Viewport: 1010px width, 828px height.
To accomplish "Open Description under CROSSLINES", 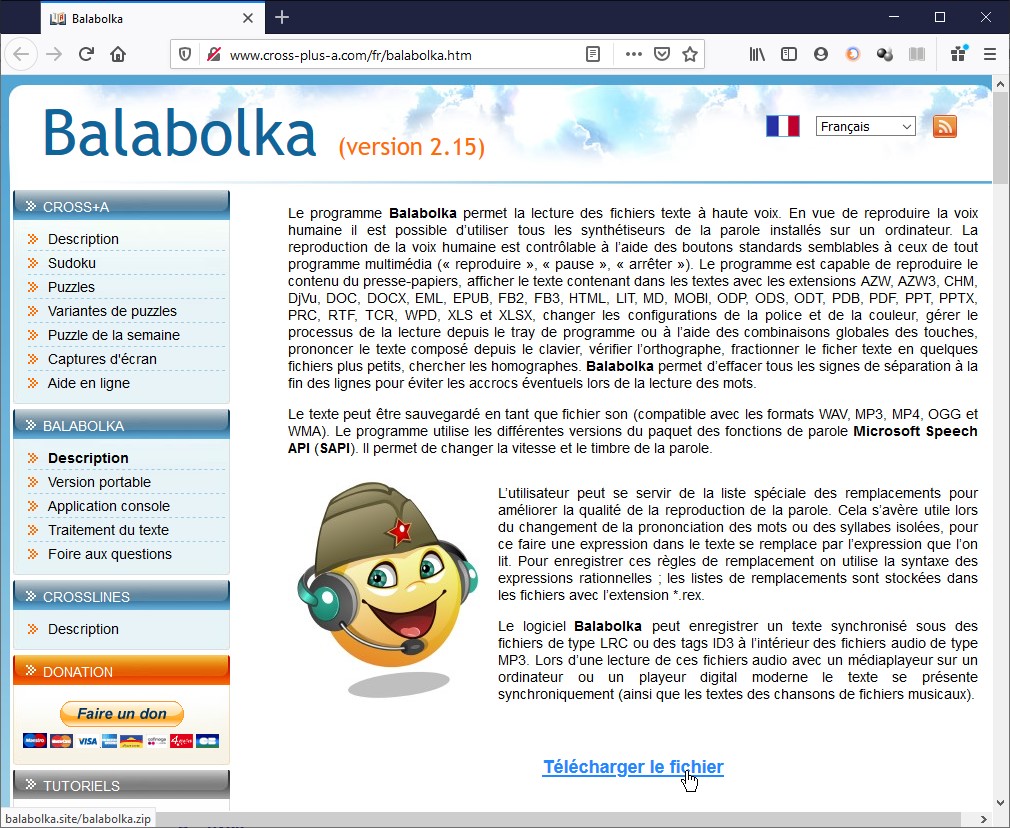I will click(83, 629).
